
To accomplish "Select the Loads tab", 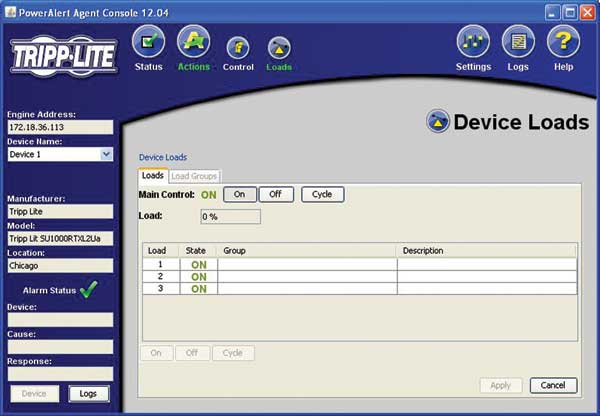I will (x=153, y=175).
